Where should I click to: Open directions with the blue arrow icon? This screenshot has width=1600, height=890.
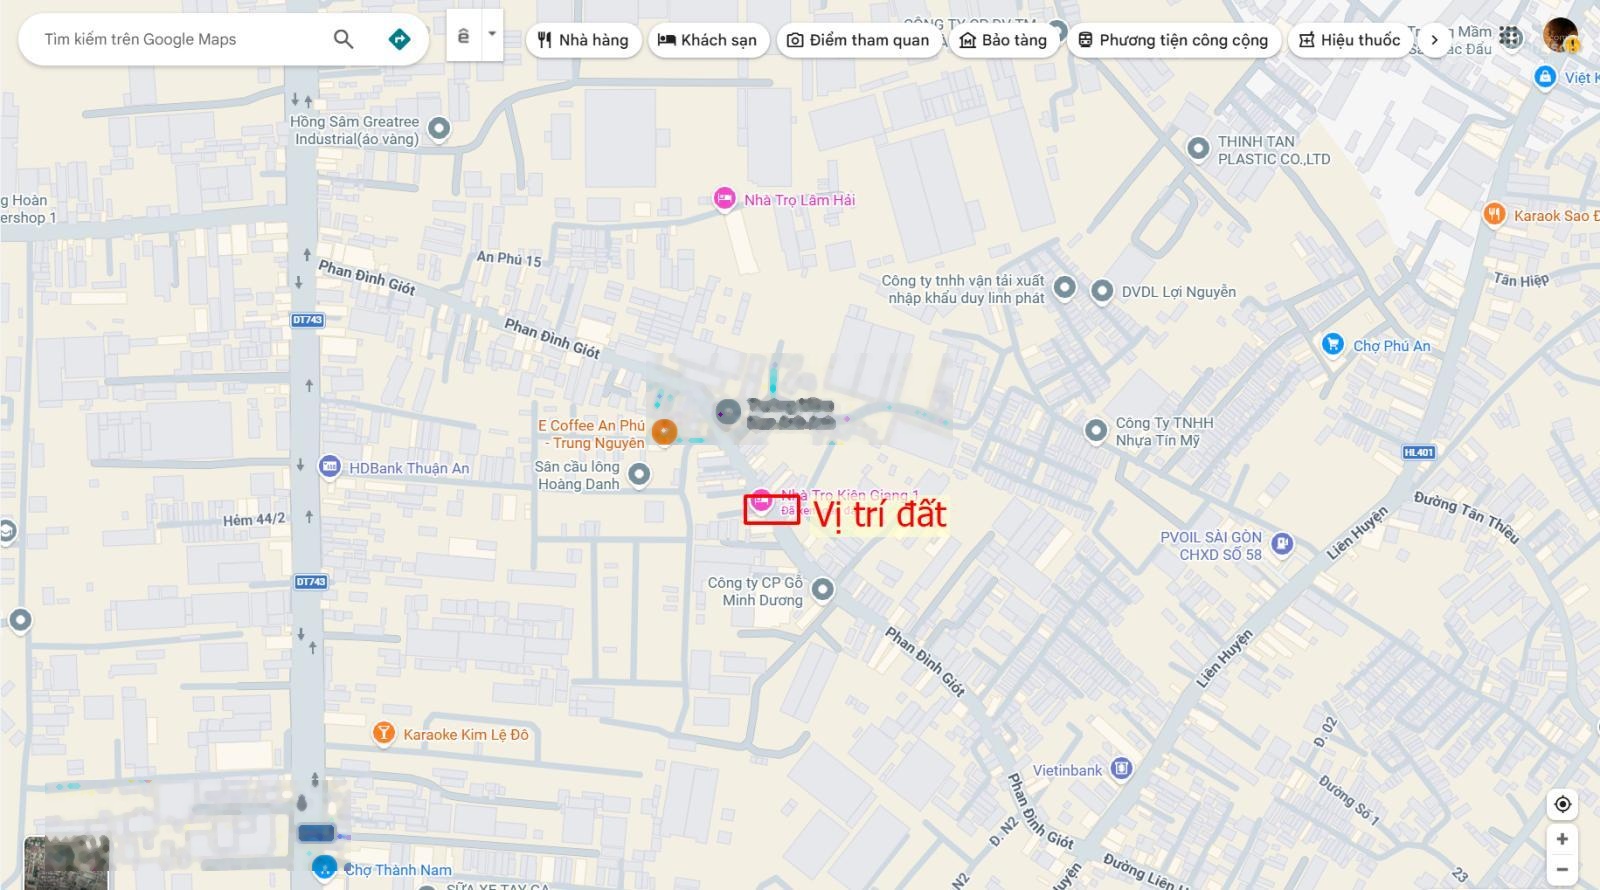(x=399, y=39)
